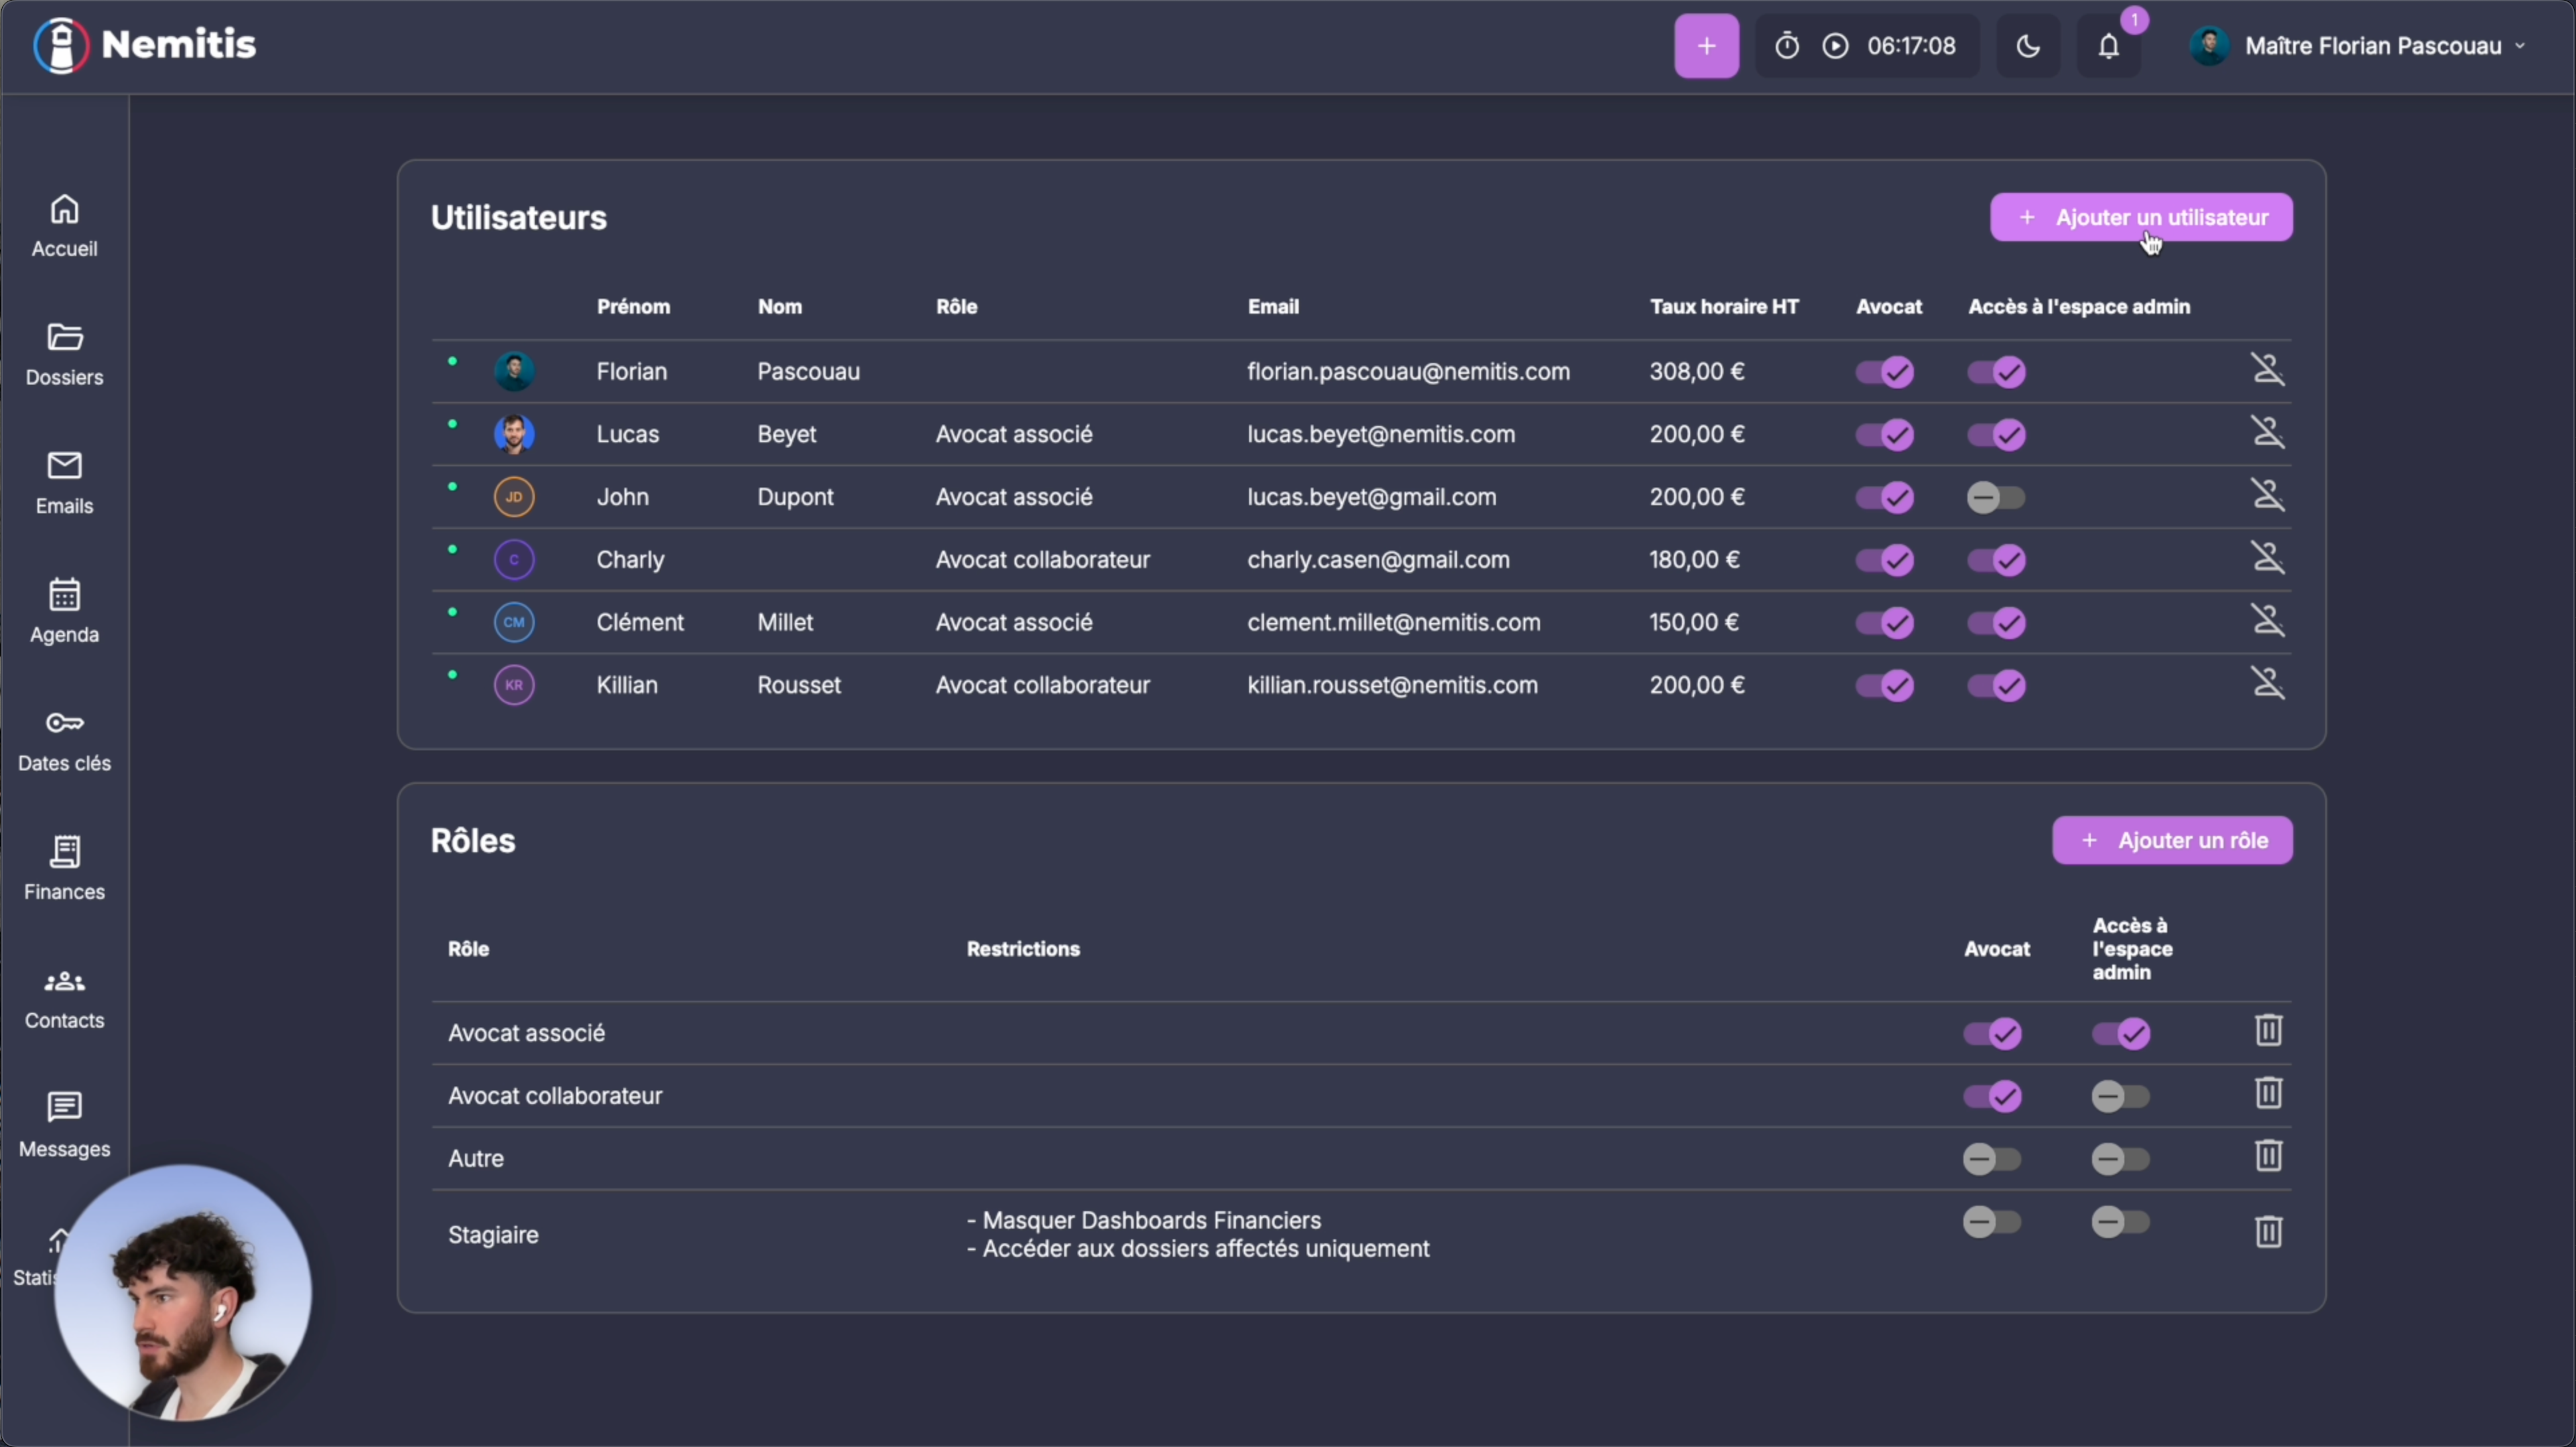Viewport: 2576px width, 1447px height.
Task: Delete the Avocat associé role
Action: [2268, 1030]
